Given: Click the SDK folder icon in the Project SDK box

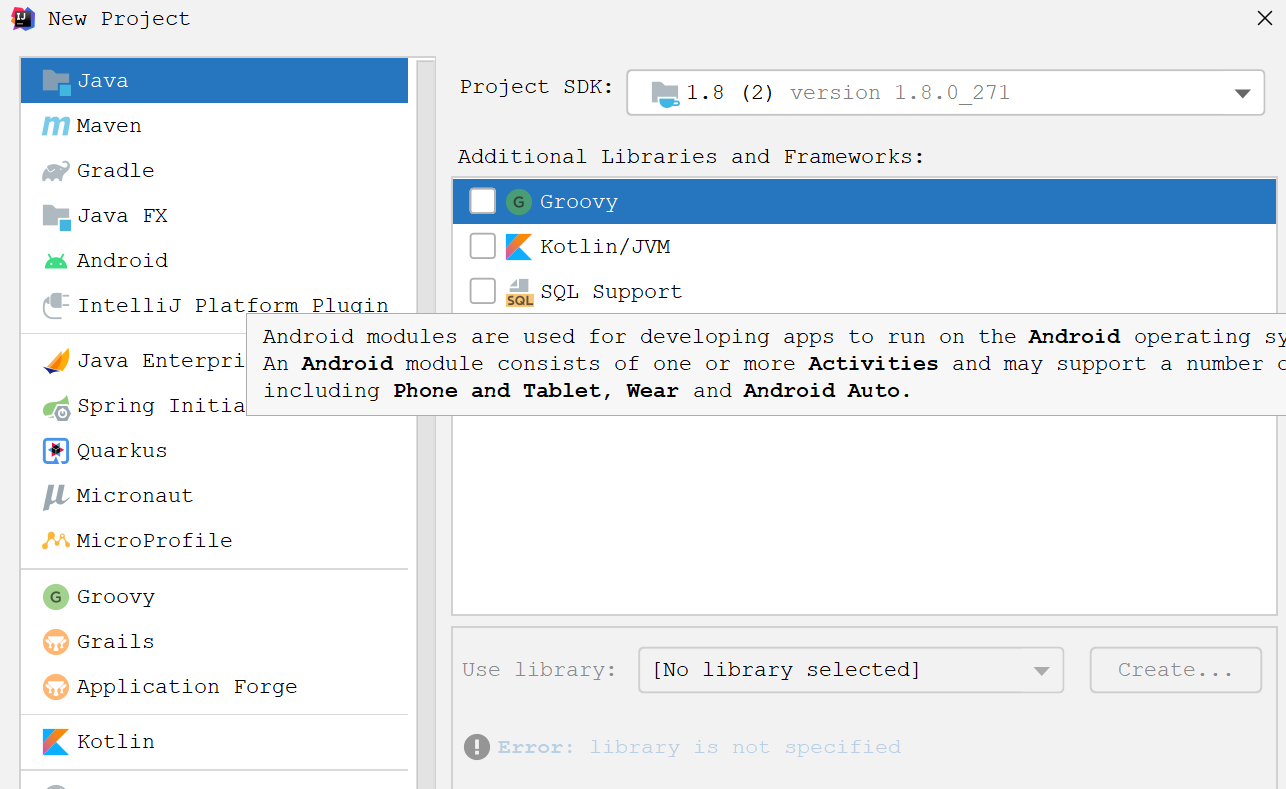Looking at the screenshot, I should tap(665, 94).
